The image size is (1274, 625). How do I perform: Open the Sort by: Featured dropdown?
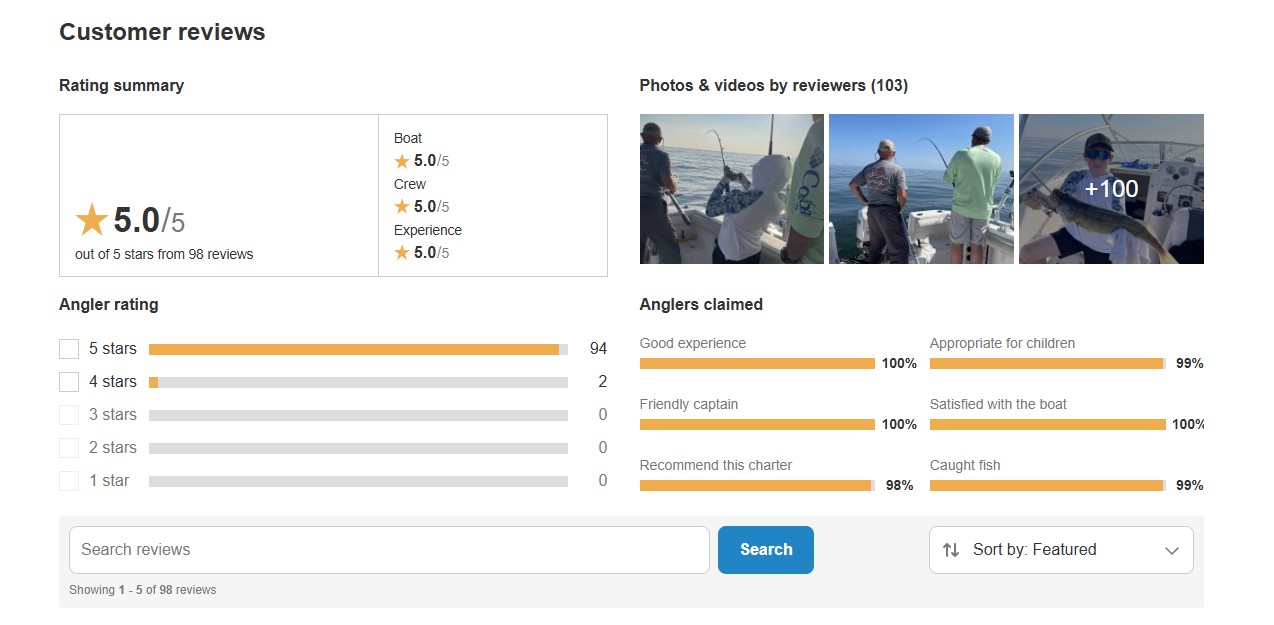coord(1060,550)
